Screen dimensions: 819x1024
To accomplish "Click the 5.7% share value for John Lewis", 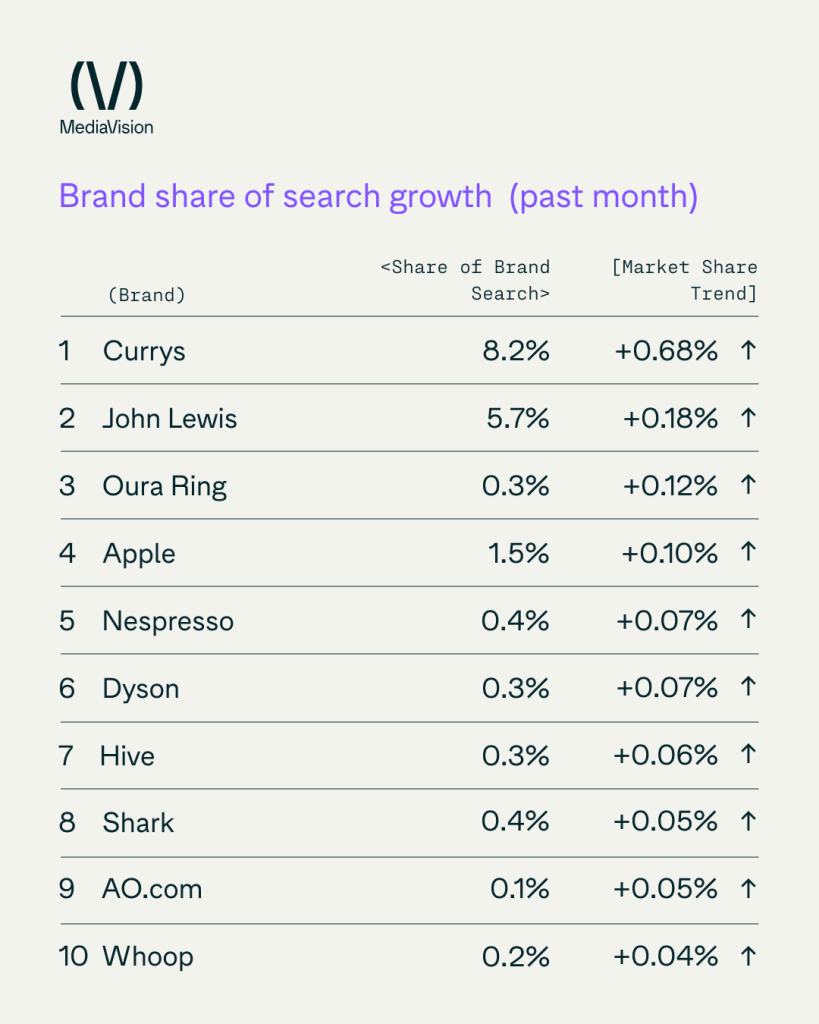I will click(516, 418).
